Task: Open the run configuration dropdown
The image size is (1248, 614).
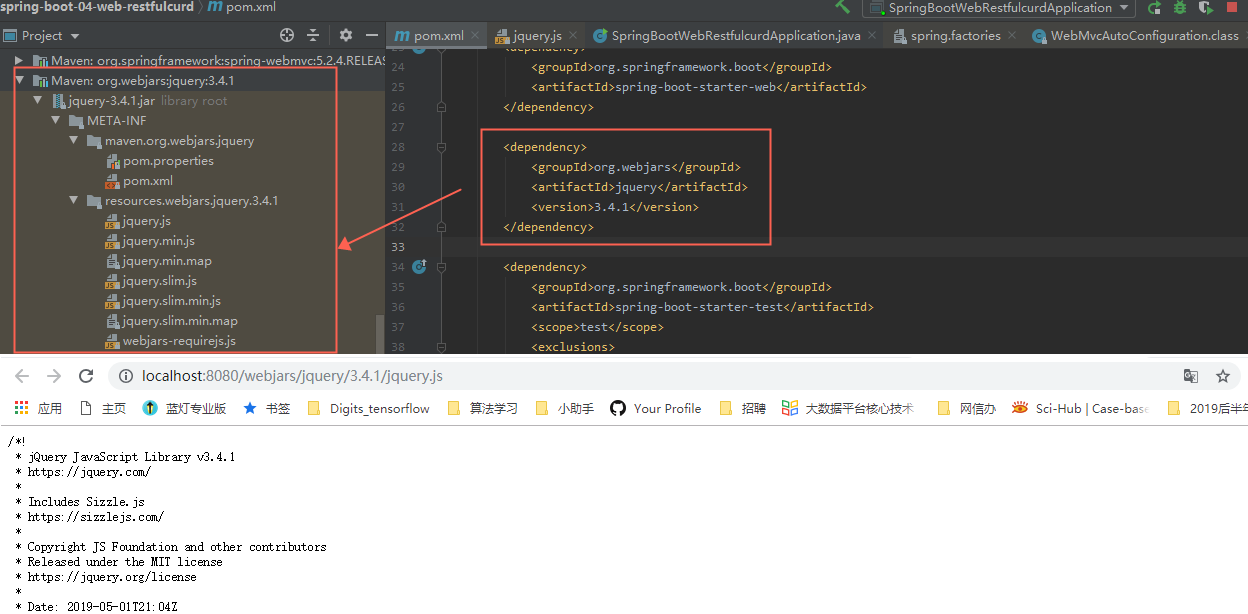Action: point(1000,8)
